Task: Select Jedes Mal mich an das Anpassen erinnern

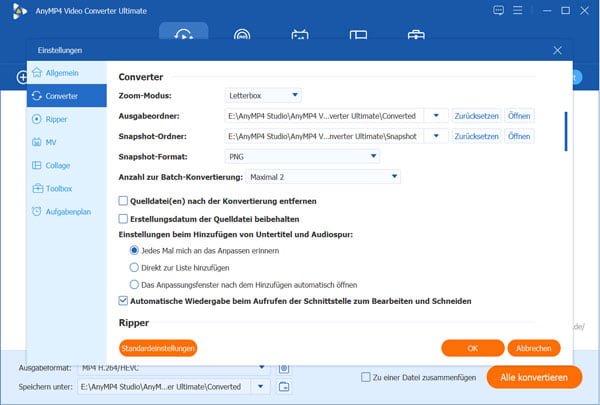Action: tap(134, 250)
